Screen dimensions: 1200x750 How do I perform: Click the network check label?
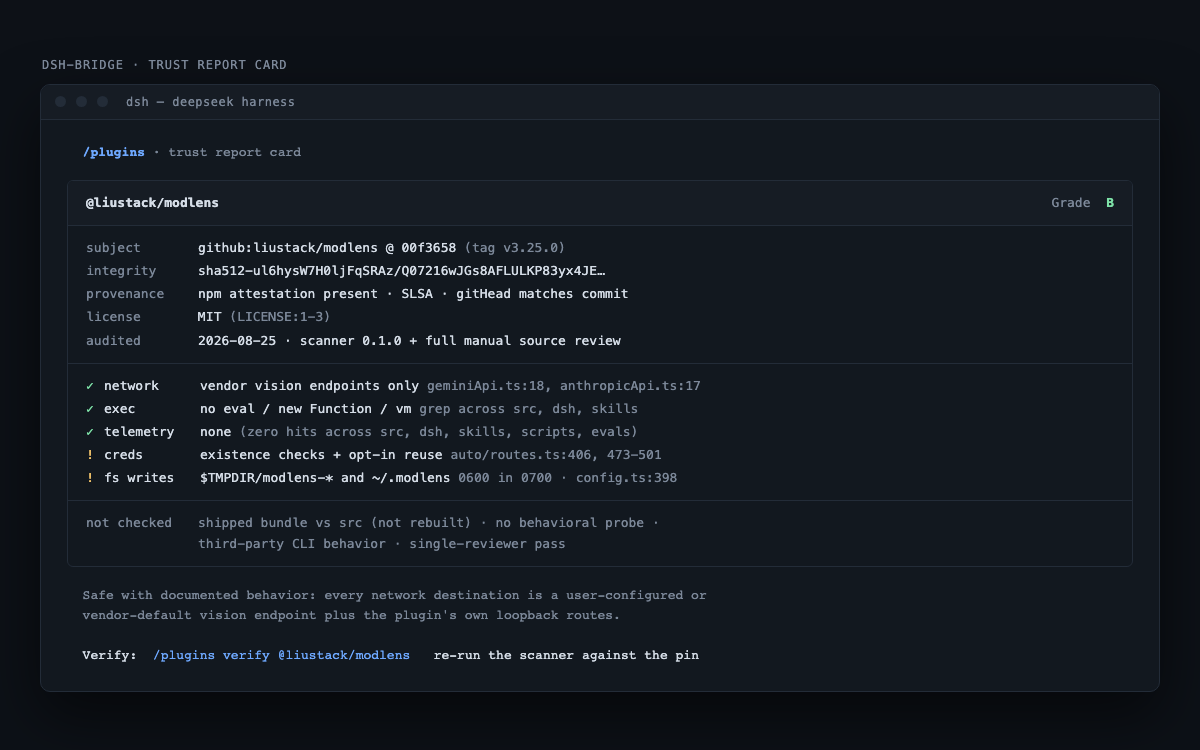[132, 386]
